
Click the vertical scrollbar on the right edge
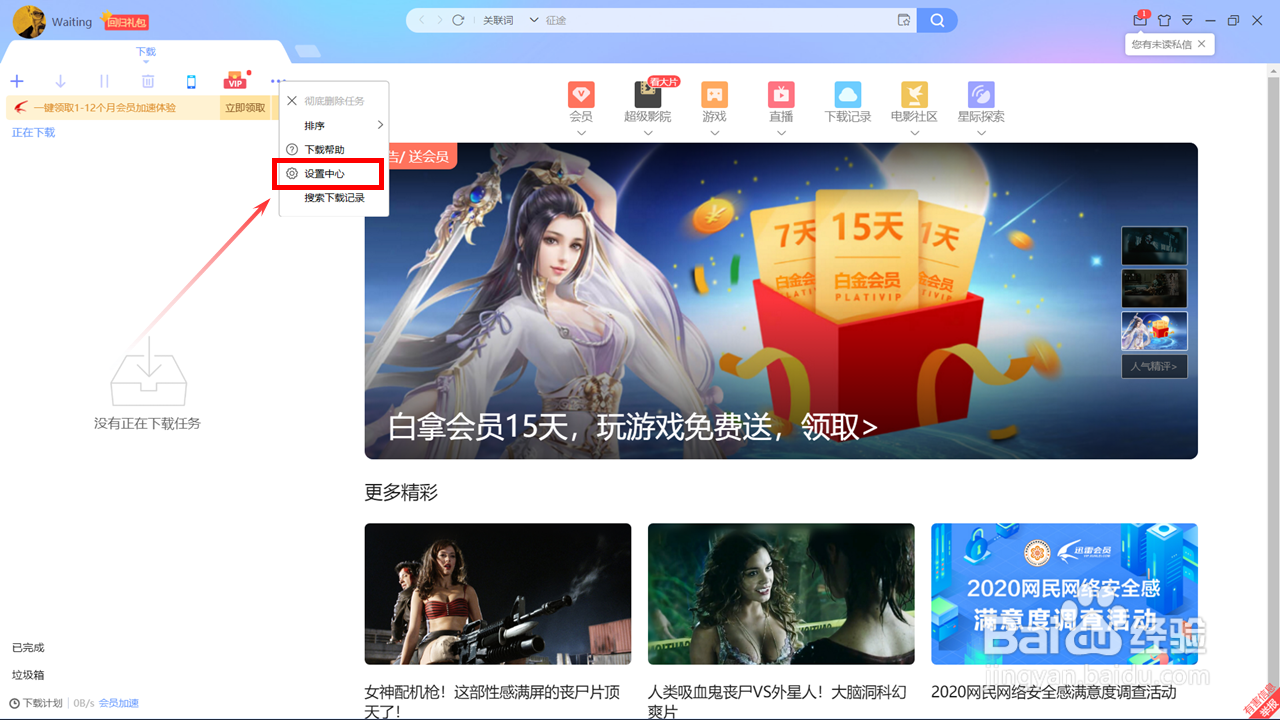point(1274,380)
